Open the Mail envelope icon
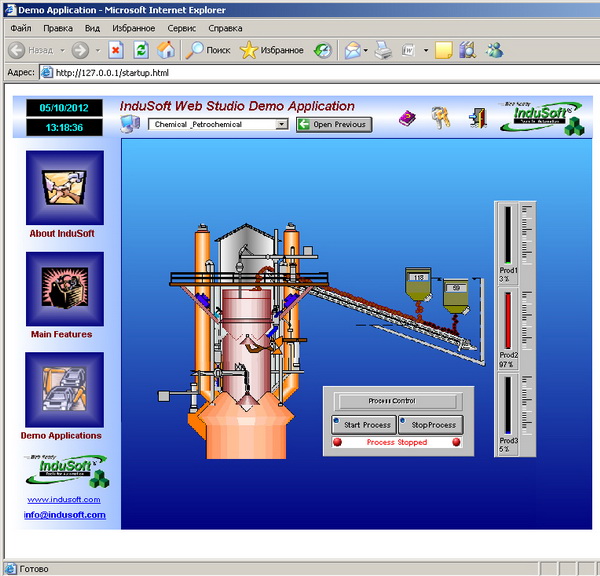This screenshot has width=600, height=576. pos(352,50)
